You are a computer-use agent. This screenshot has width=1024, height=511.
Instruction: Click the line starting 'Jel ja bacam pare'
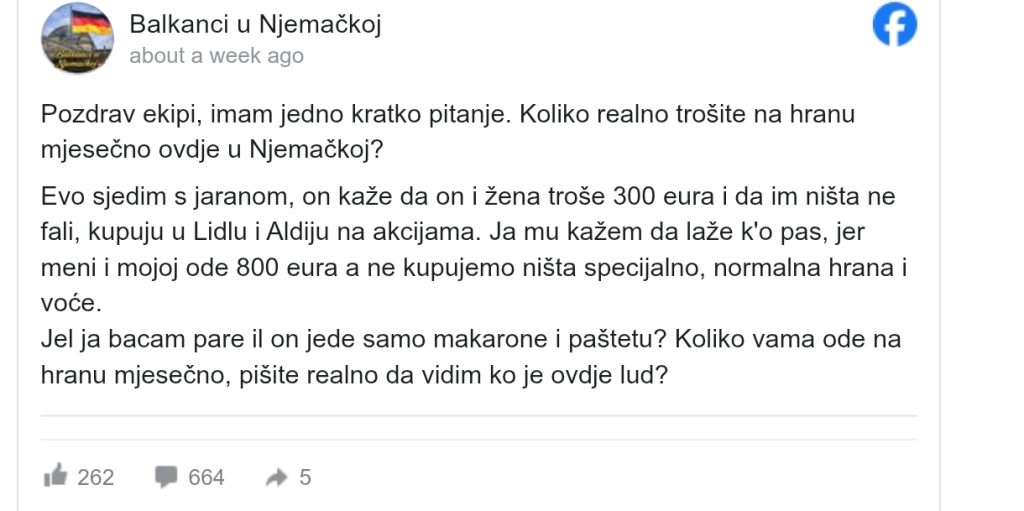[x=471, y=339]
